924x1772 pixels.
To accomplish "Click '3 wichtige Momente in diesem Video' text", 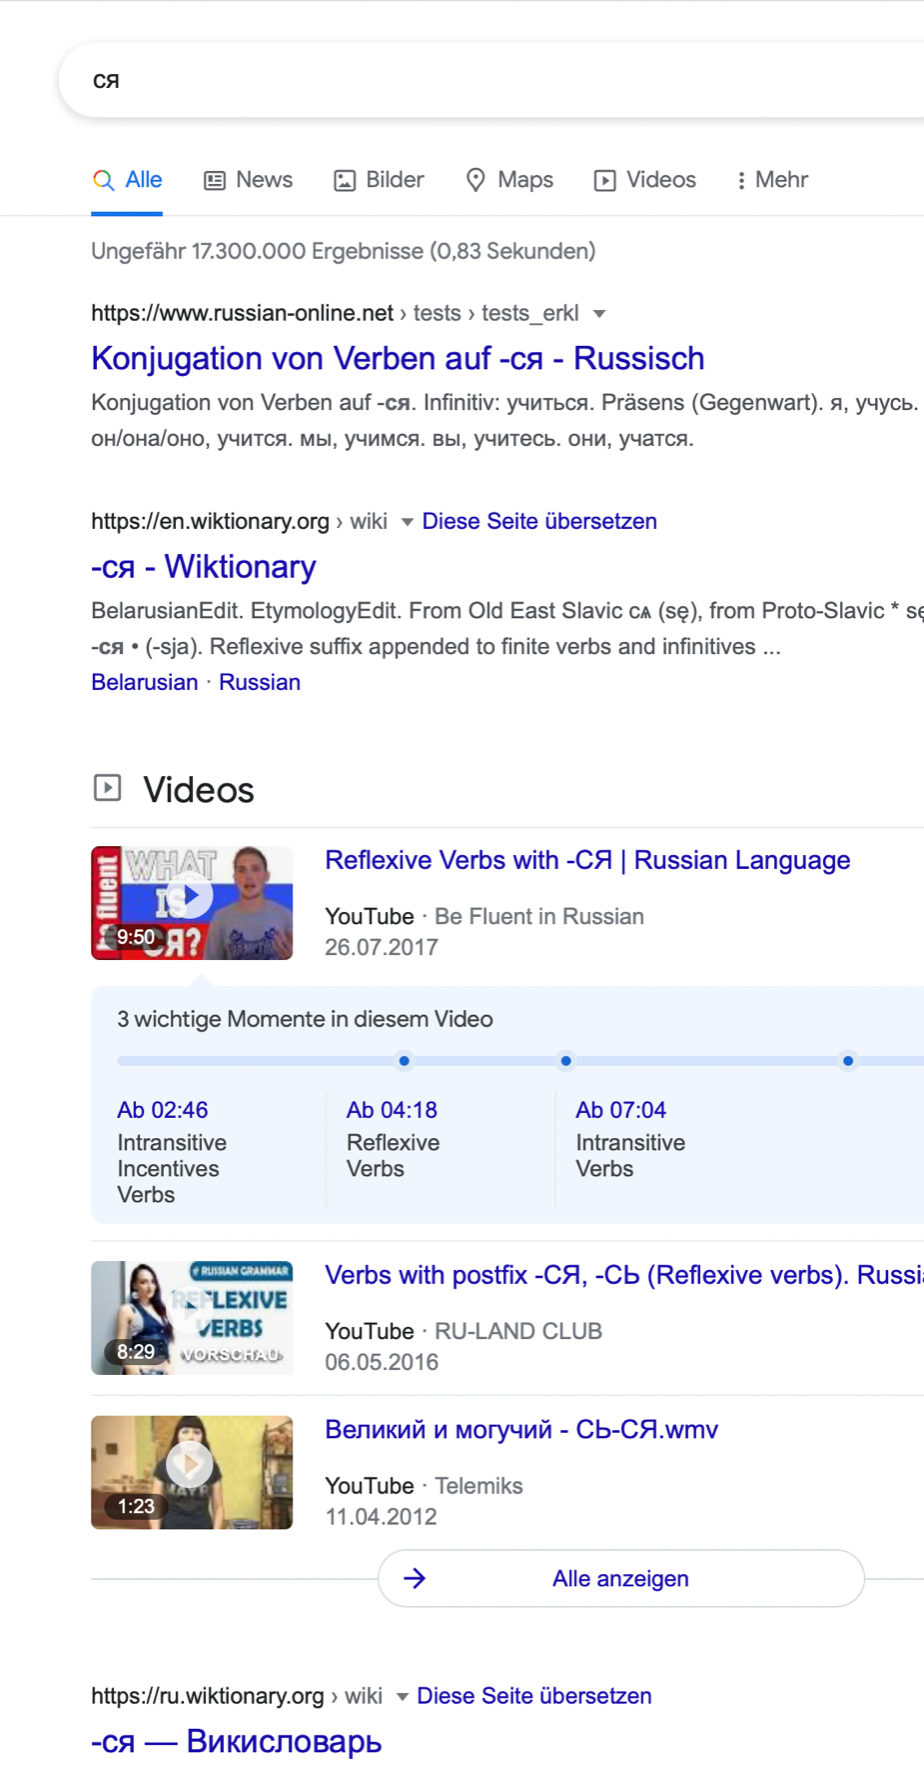I will pyautogui.click(x=305, y=1019).
